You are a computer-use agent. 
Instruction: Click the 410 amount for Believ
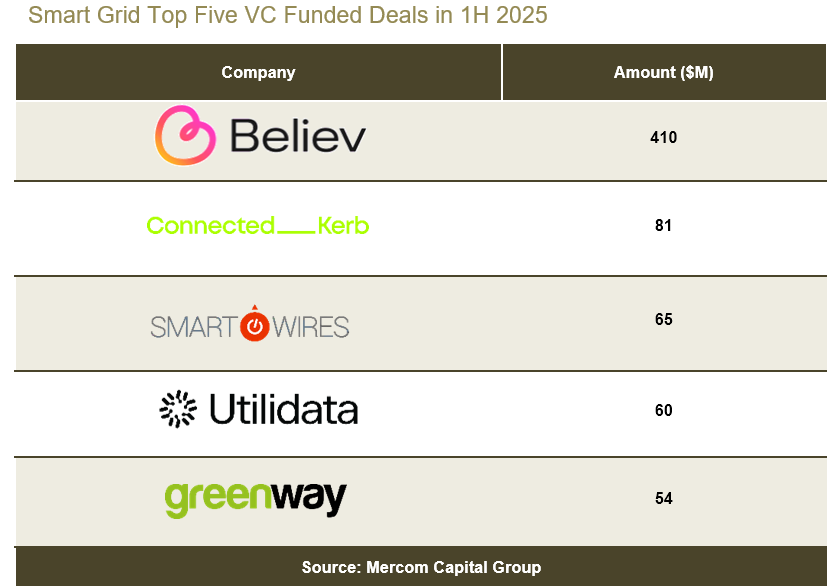(x=663, y=138)
